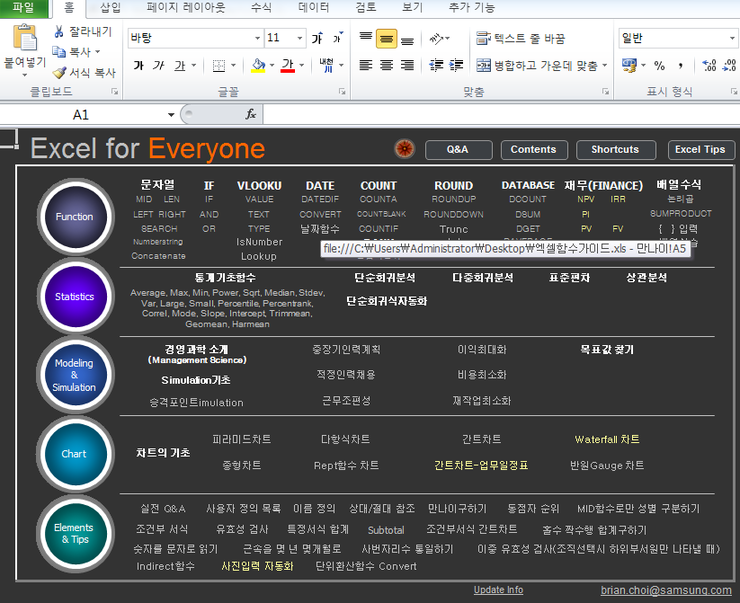This screenshot has width=740, height=603.
Task: Click Merge and Center (병합하고 가운데 맞춤)
Action: tap(536, 65)
